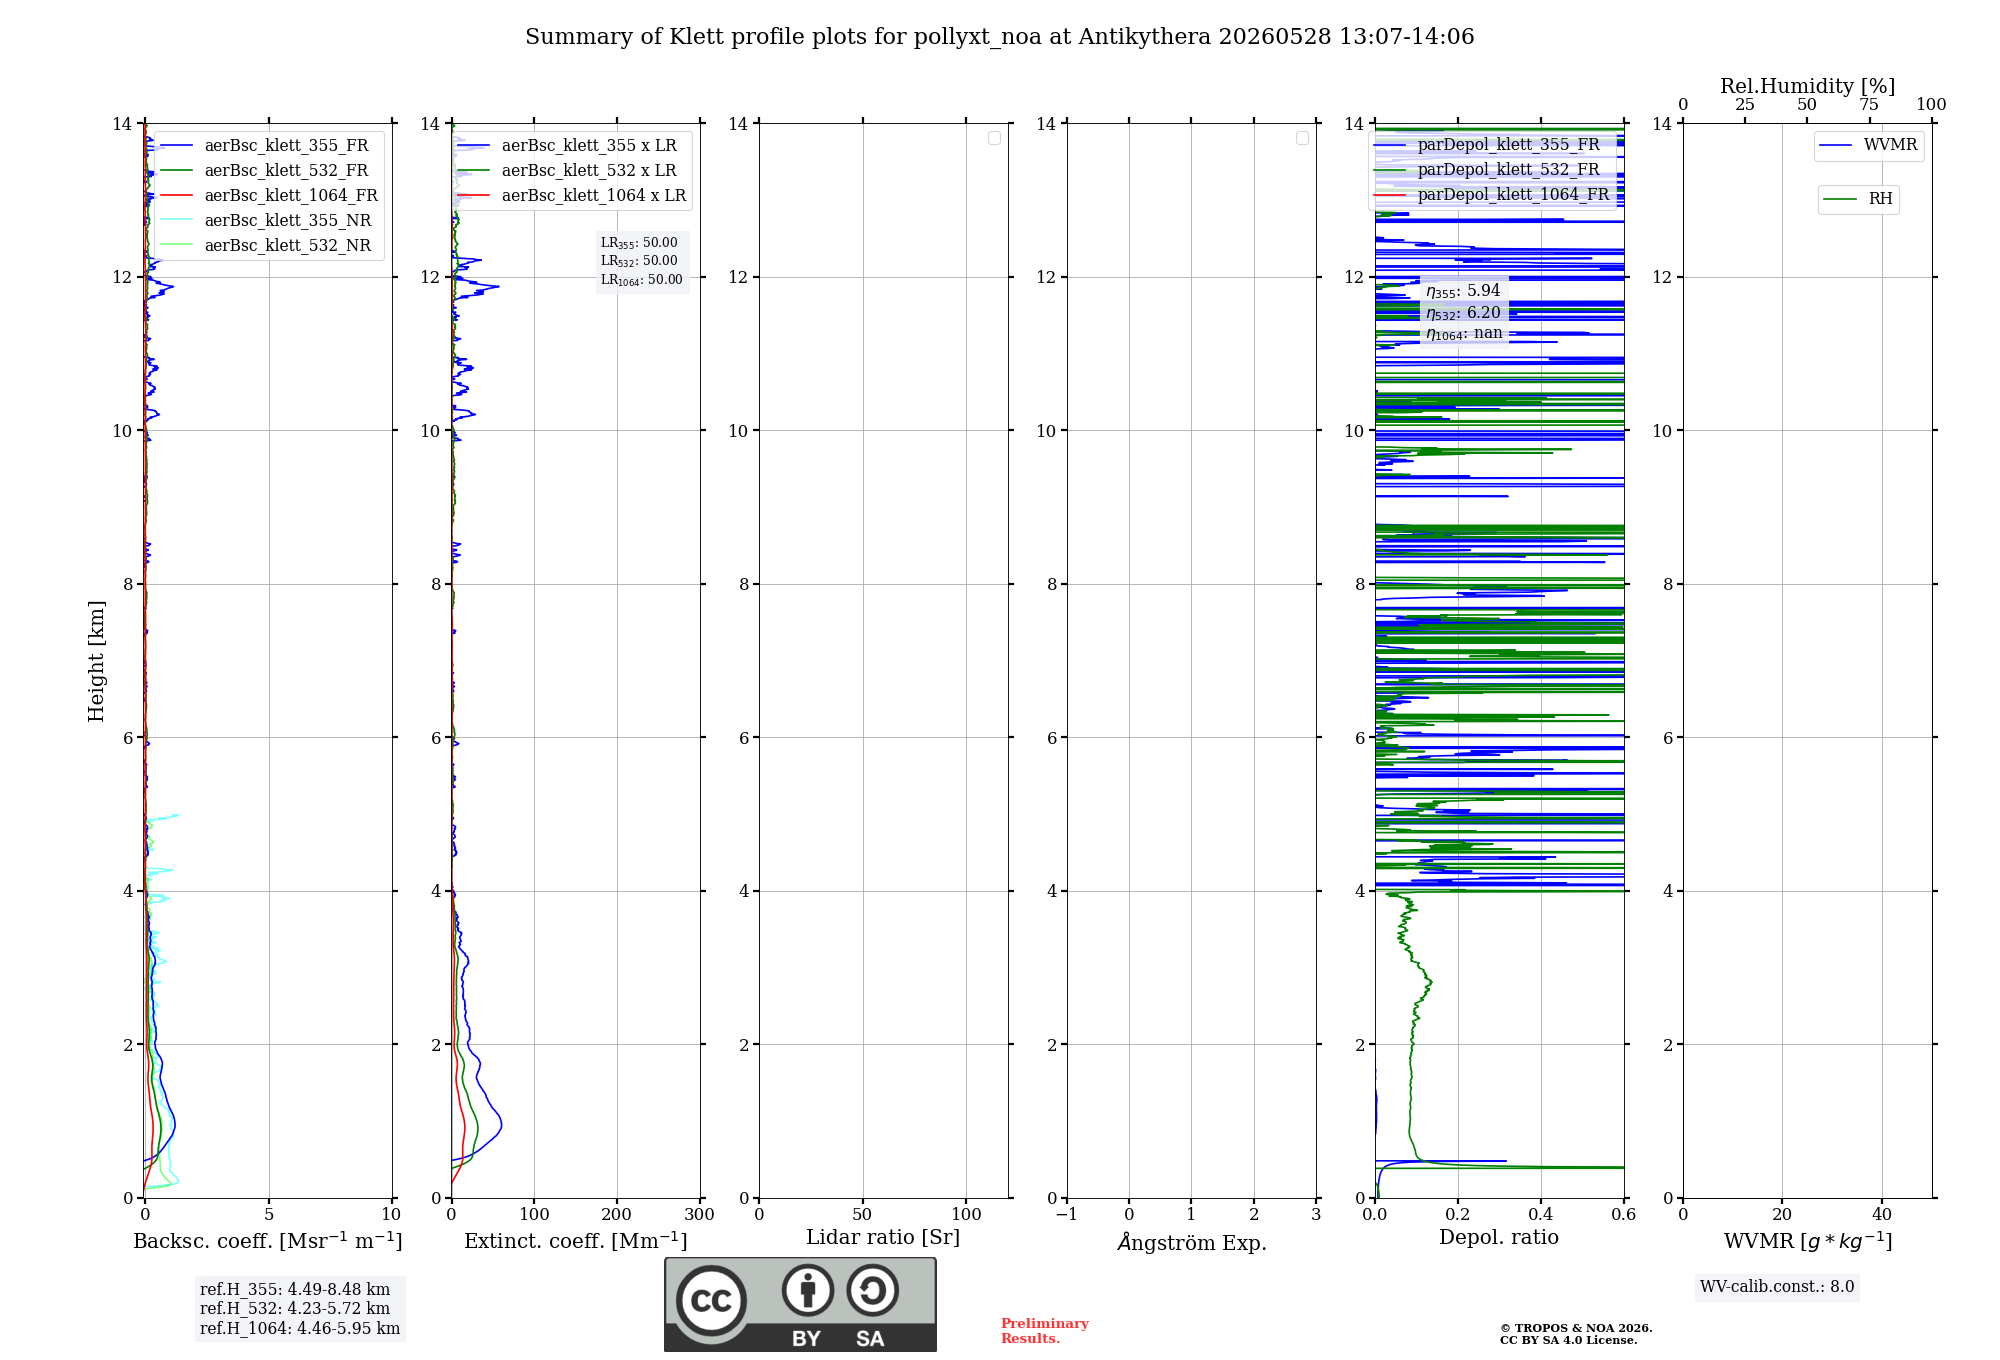Select aerBsc_klett_1064 x LR legend entry
2000x1360 pixels.
(571, 196)
